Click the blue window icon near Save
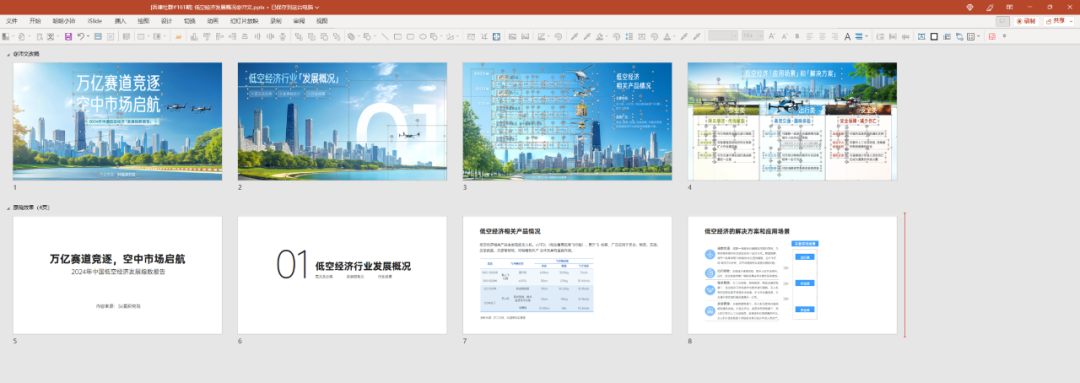The height and width of the screenshot is (383, 1080). 98,37
